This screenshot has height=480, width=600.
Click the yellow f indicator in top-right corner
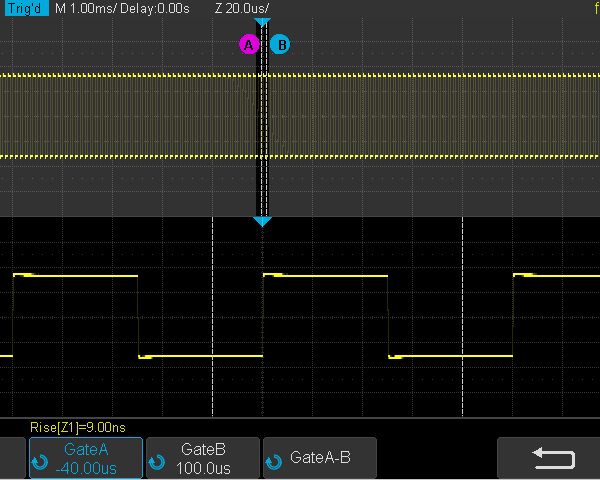pos(594,8)
